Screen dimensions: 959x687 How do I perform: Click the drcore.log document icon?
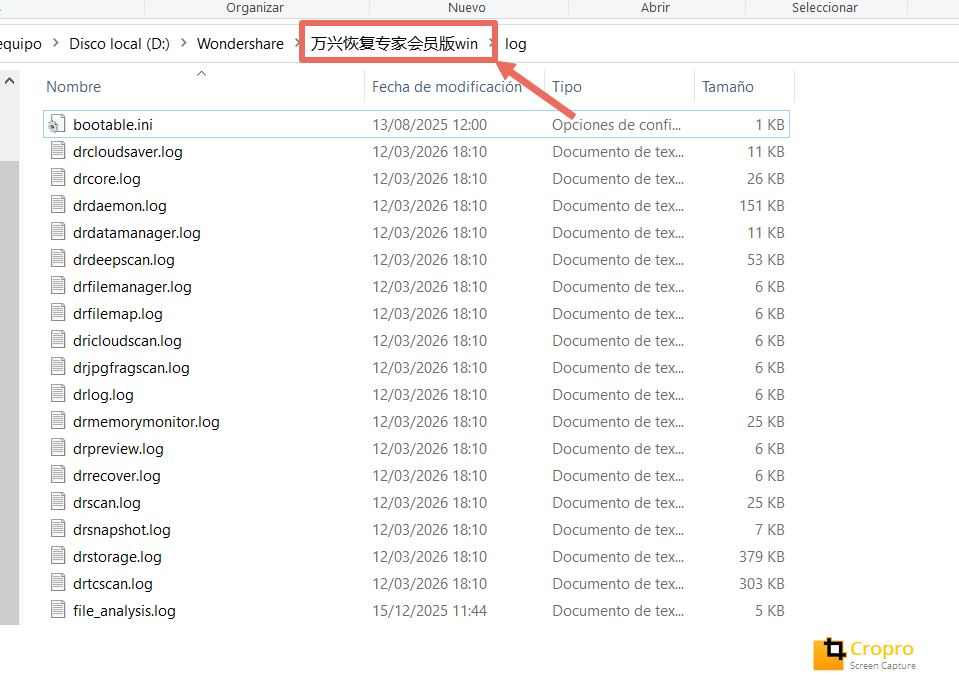[58, 177]
